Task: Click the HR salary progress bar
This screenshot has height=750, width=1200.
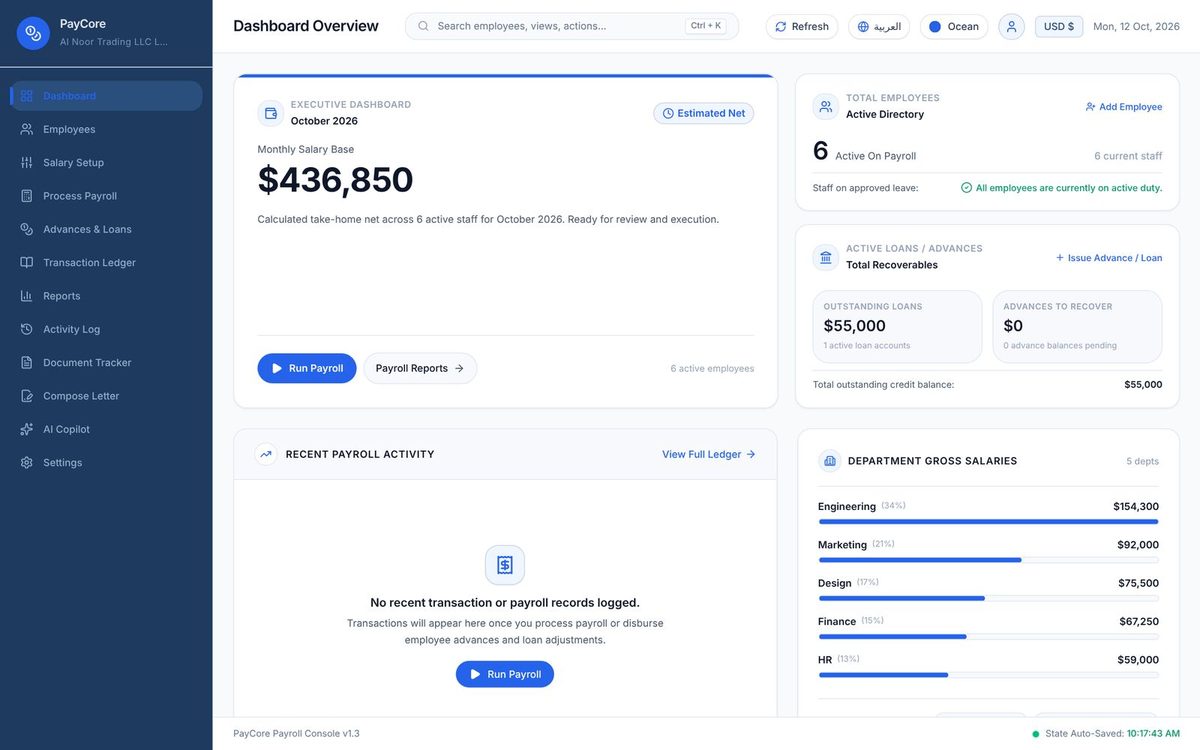Action: (x=989, y=675)
